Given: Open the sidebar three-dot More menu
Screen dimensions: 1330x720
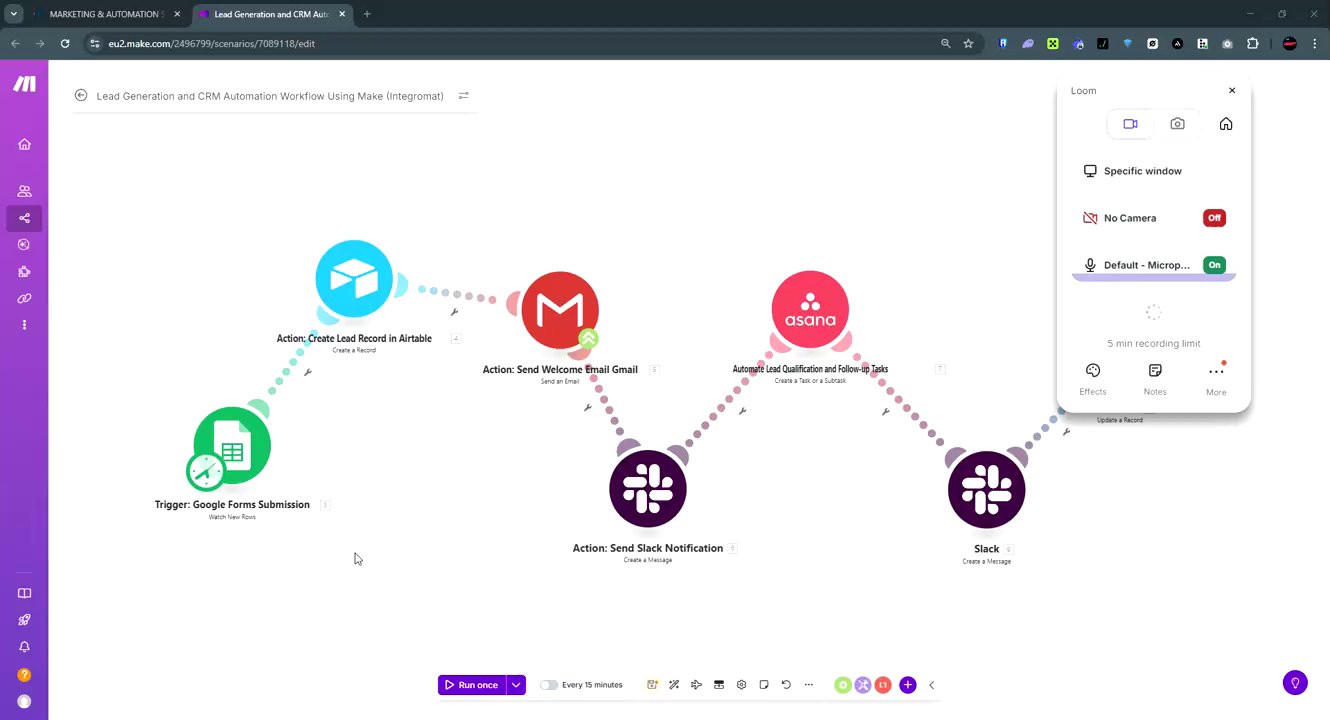Looking at the screenshot, I should click(x=24, y=325).
